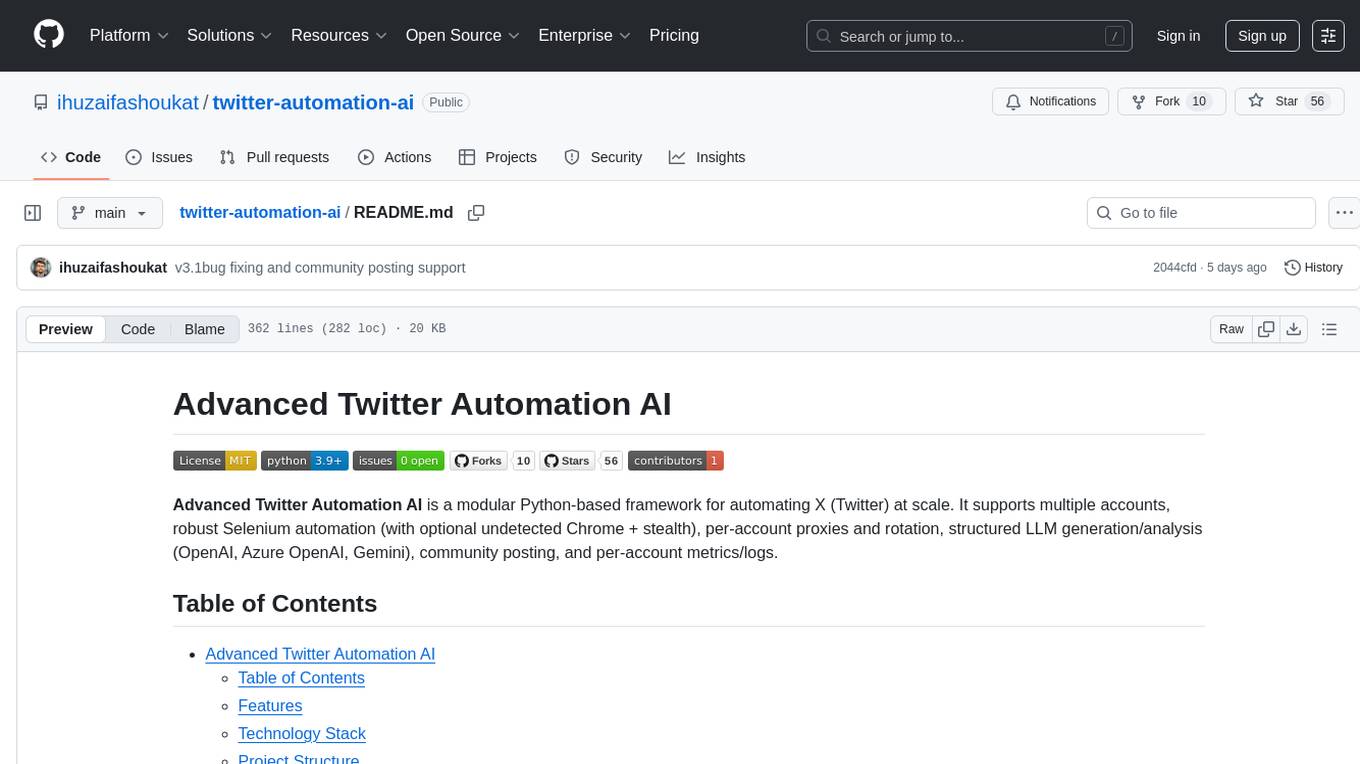Expand the Resources menu
Viewport: 1360px width, 764px height.
point(340,35)
